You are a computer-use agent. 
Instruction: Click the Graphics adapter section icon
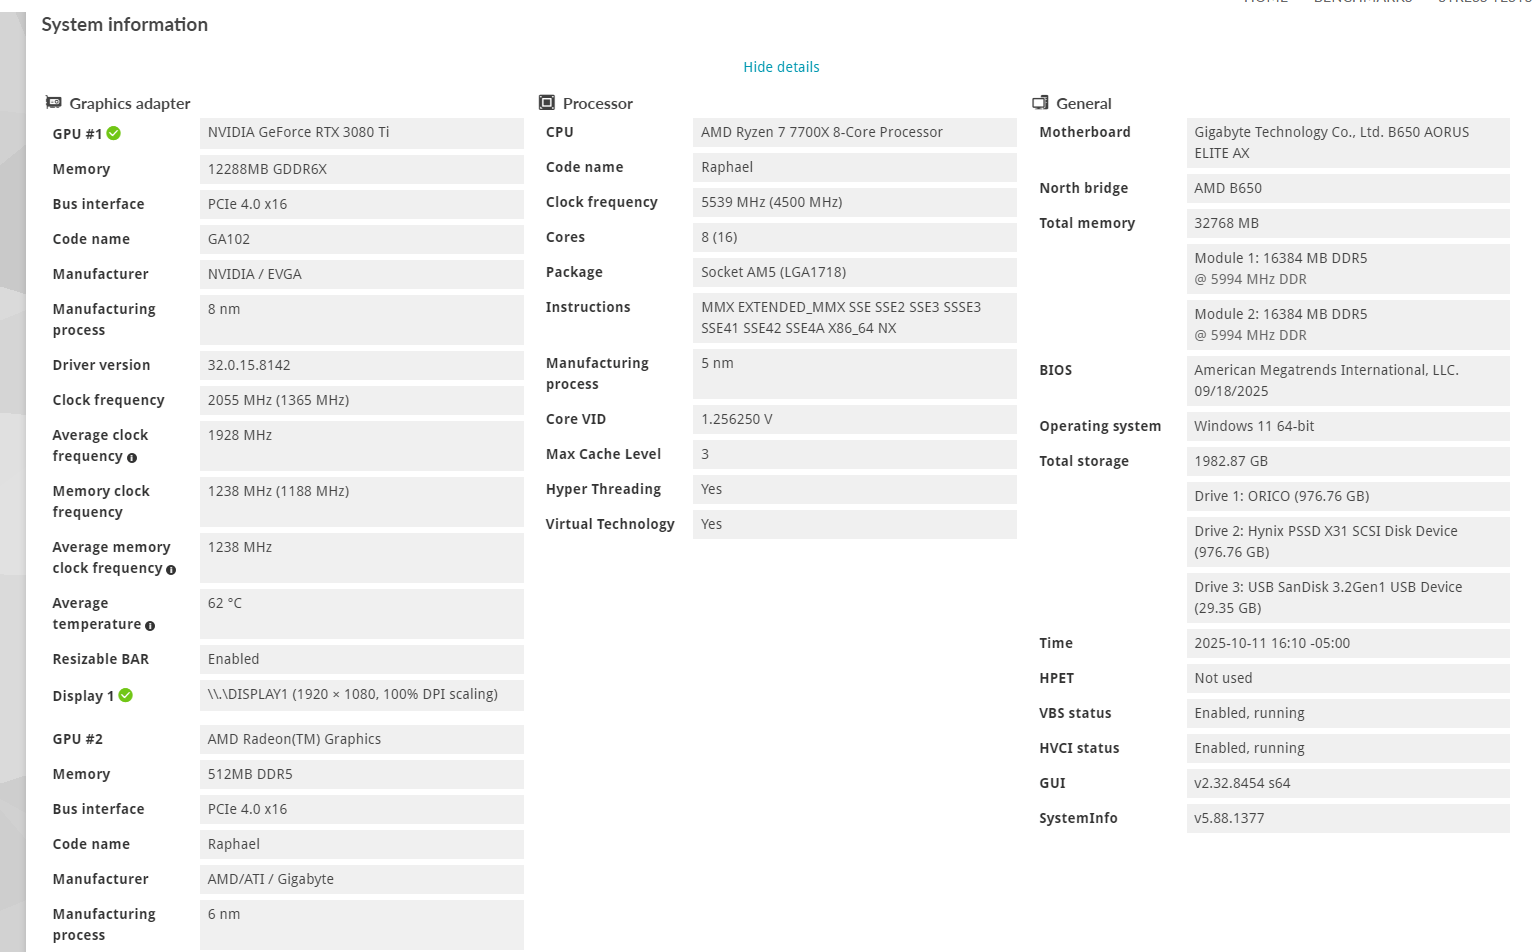click(54, 103)
